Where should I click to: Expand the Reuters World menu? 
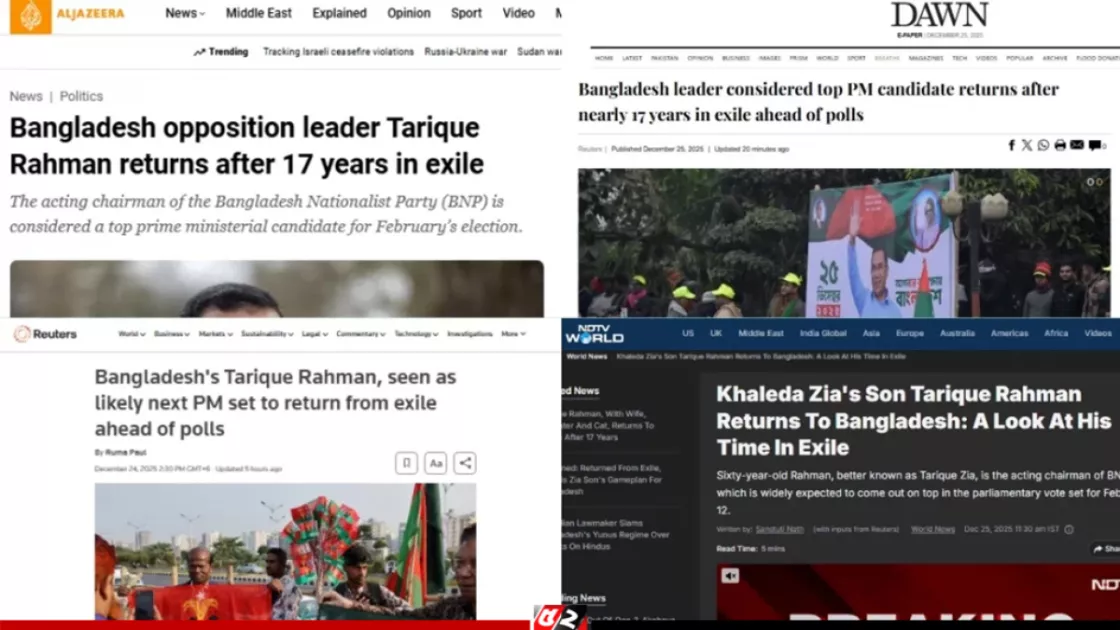tap(131, 334)
